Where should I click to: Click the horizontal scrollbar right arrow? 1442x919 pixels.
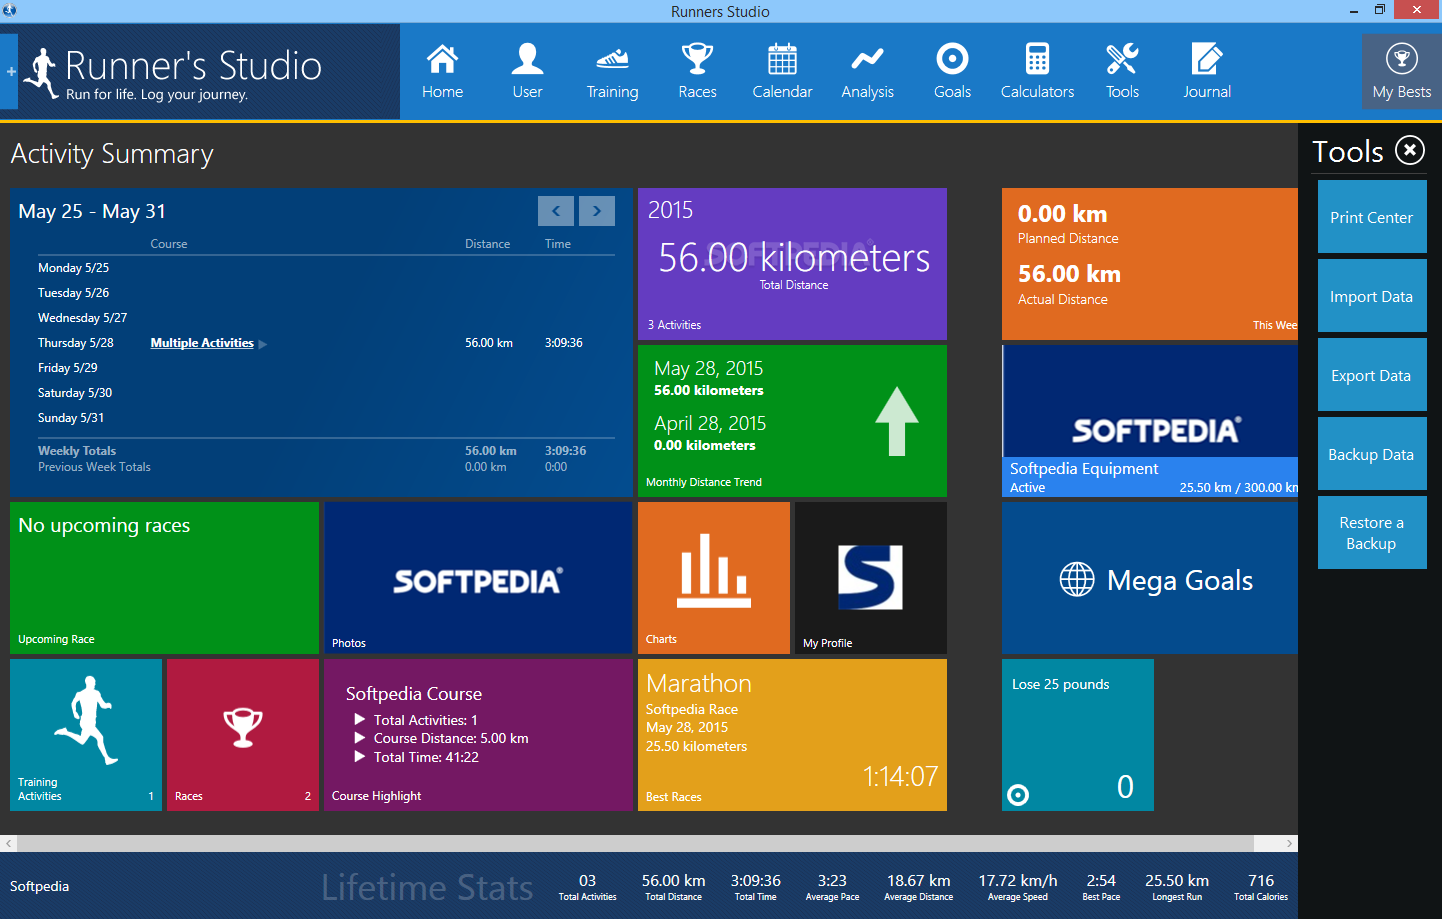coord(1289,843)
